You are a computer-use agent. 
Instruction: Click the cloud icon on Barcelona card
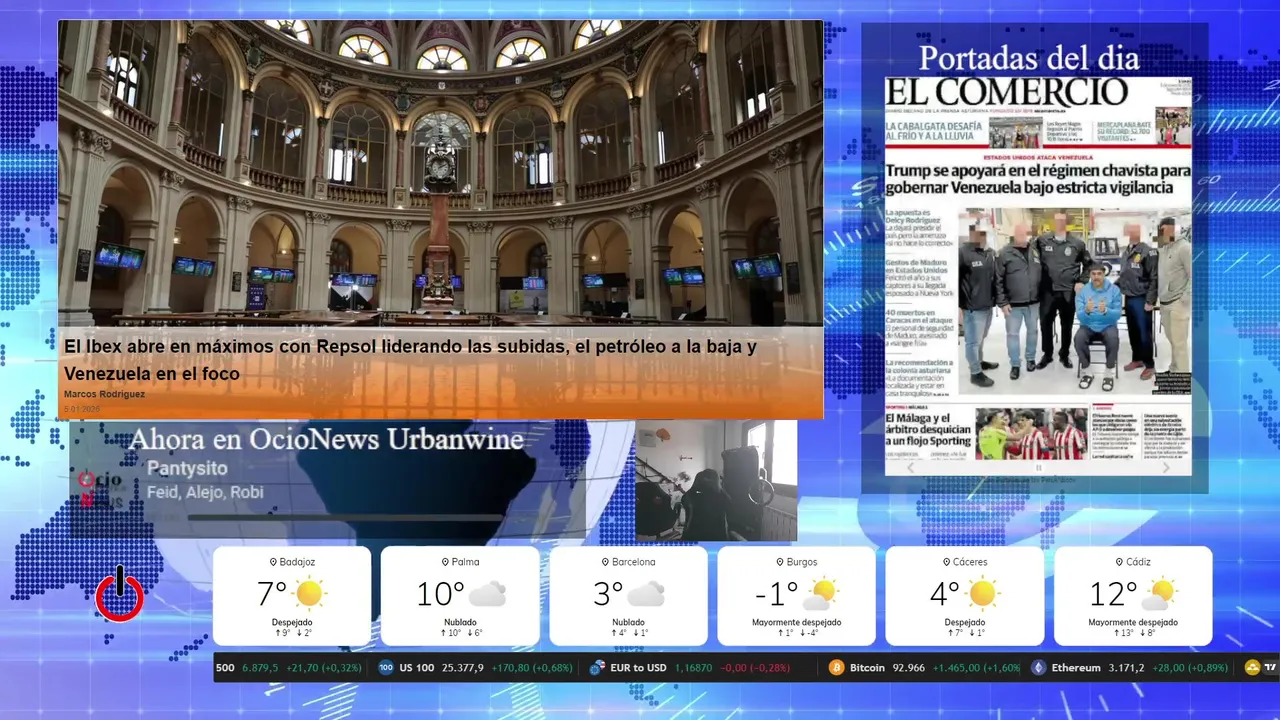click(x=646, y=594)
